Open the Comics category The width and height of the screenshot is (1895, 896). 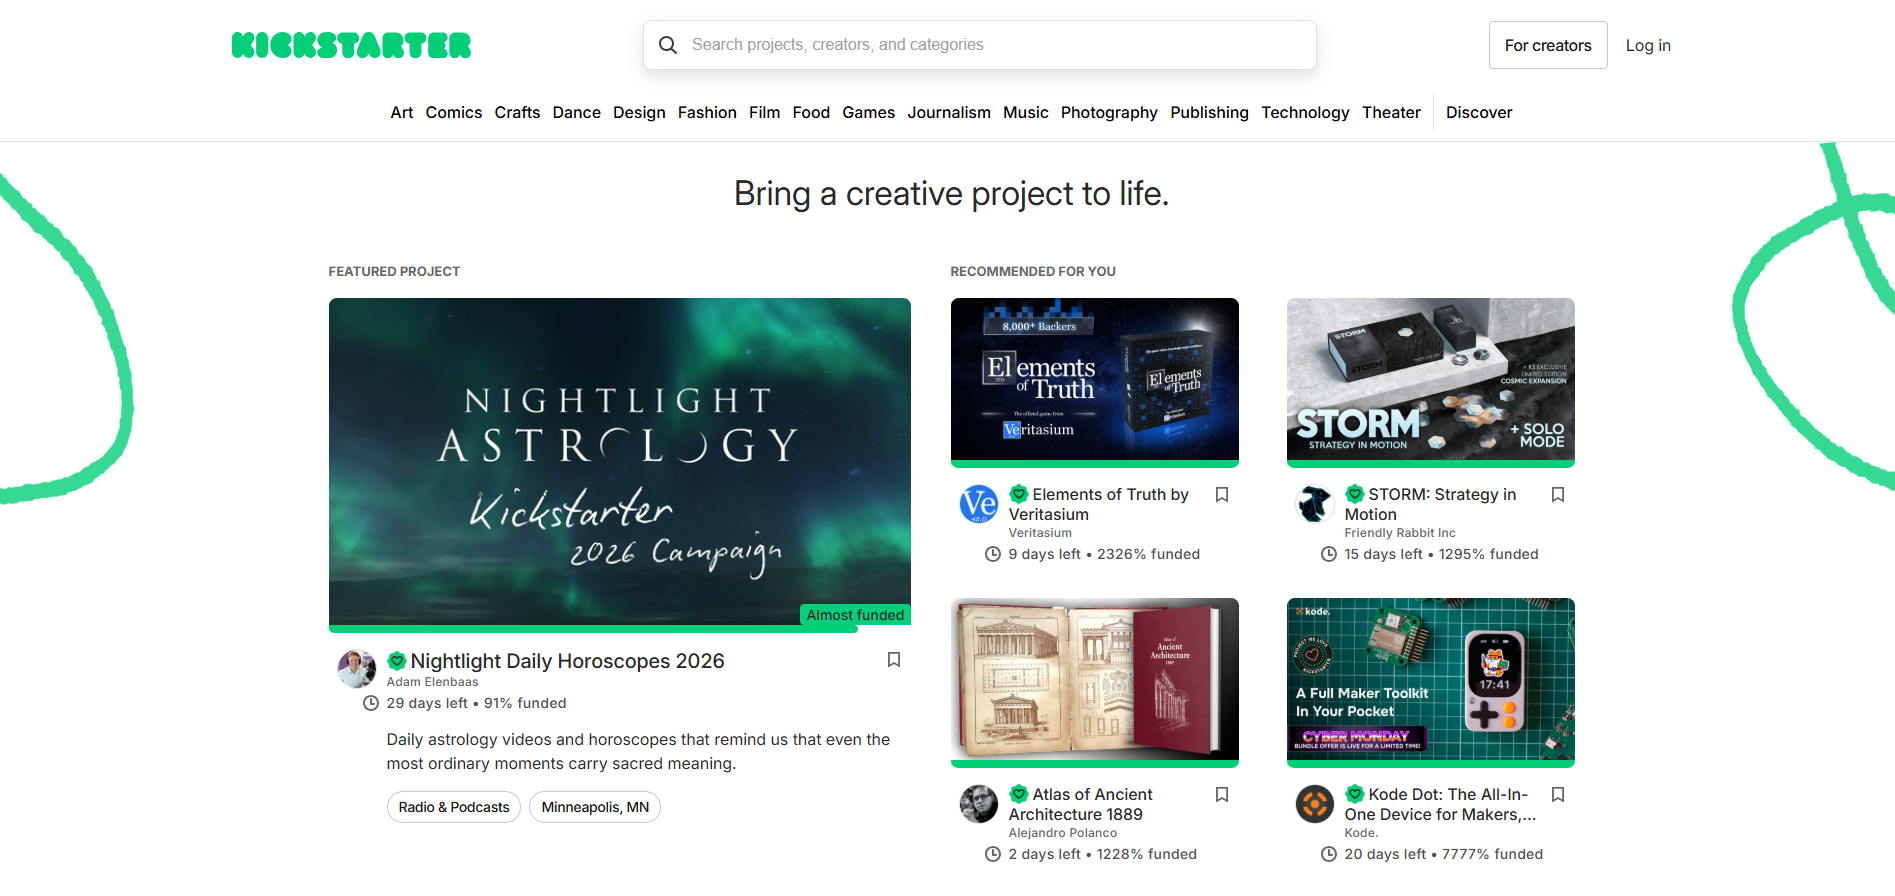tap(454, 112)
